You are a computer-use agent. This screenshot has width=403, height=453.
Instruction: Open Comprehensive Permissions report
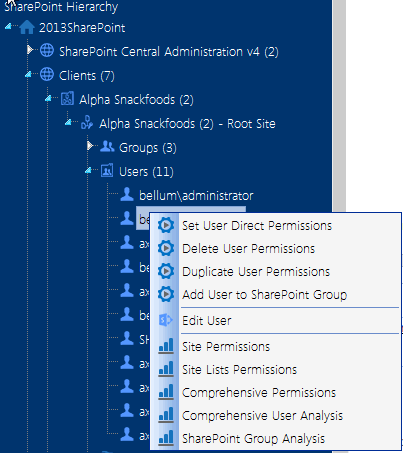pos(276,392)
